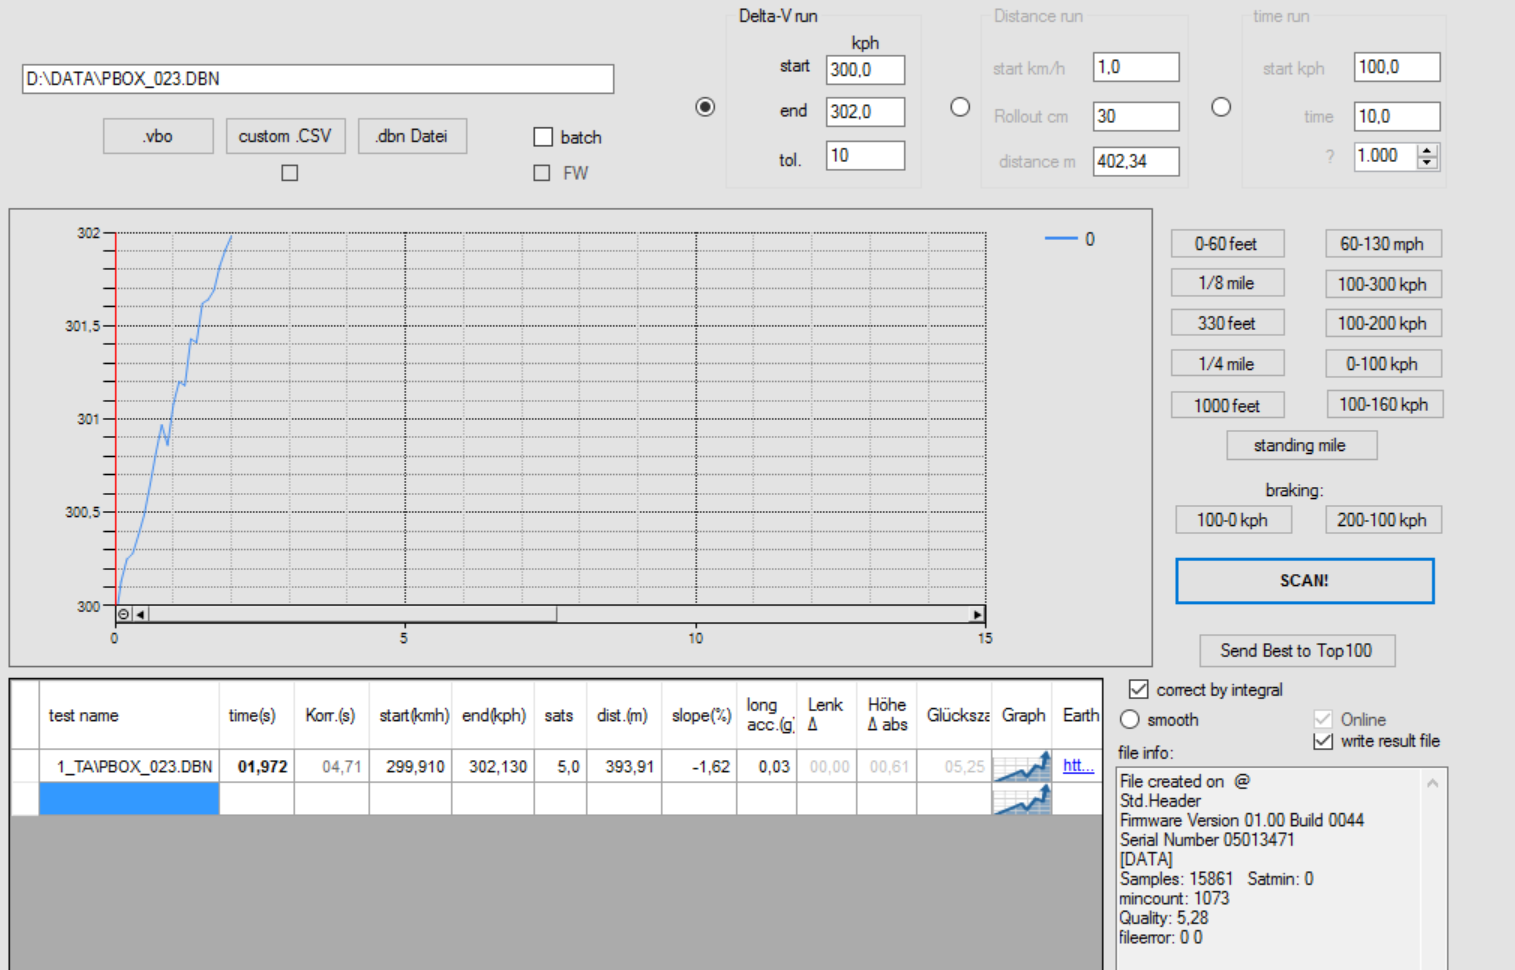
Task: Choose the 100-200 kph preset
Action: click(1382, 323)
